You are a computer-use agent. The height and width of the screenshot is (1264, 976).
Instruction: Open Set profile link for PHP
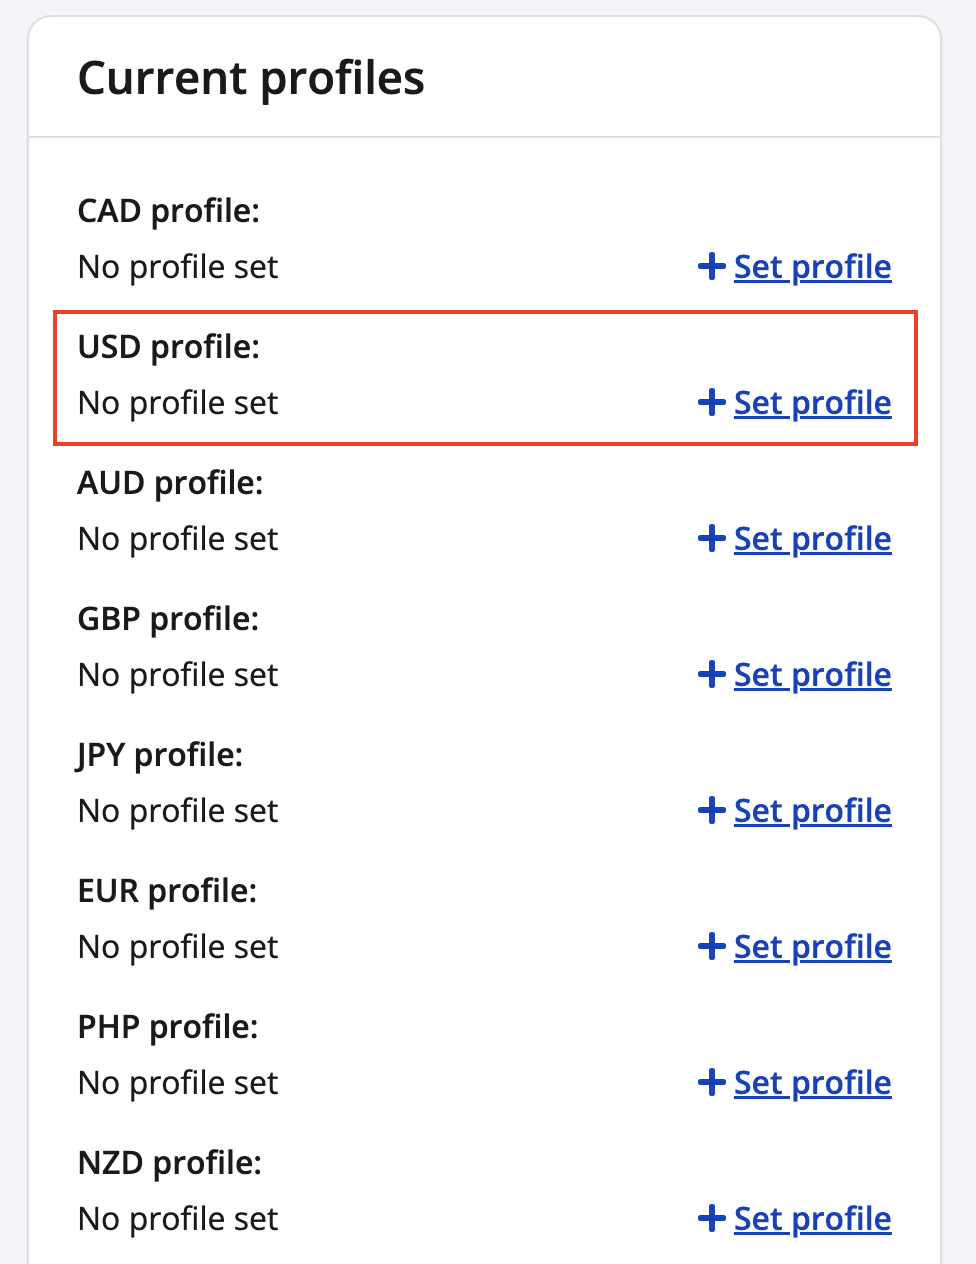click(812, 1083)
